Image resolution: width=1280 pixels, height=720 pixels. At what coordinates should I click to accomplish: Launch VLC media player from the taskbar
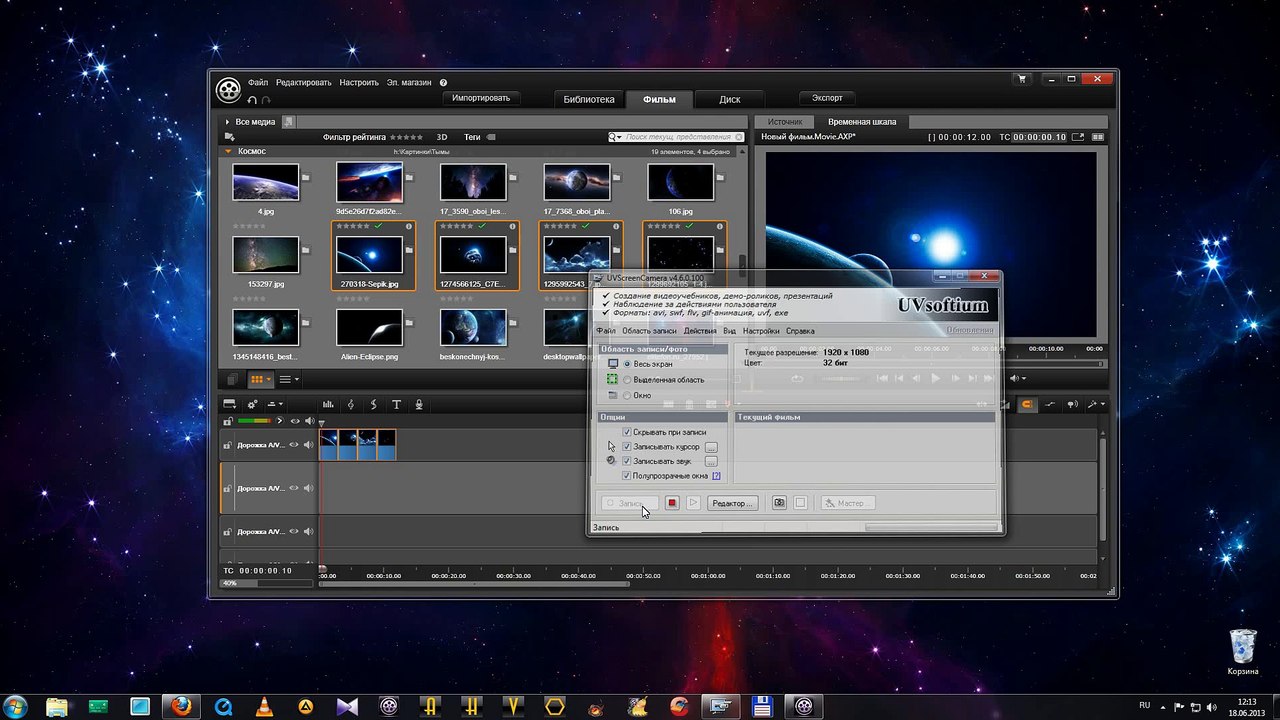(x=264, y=706)
